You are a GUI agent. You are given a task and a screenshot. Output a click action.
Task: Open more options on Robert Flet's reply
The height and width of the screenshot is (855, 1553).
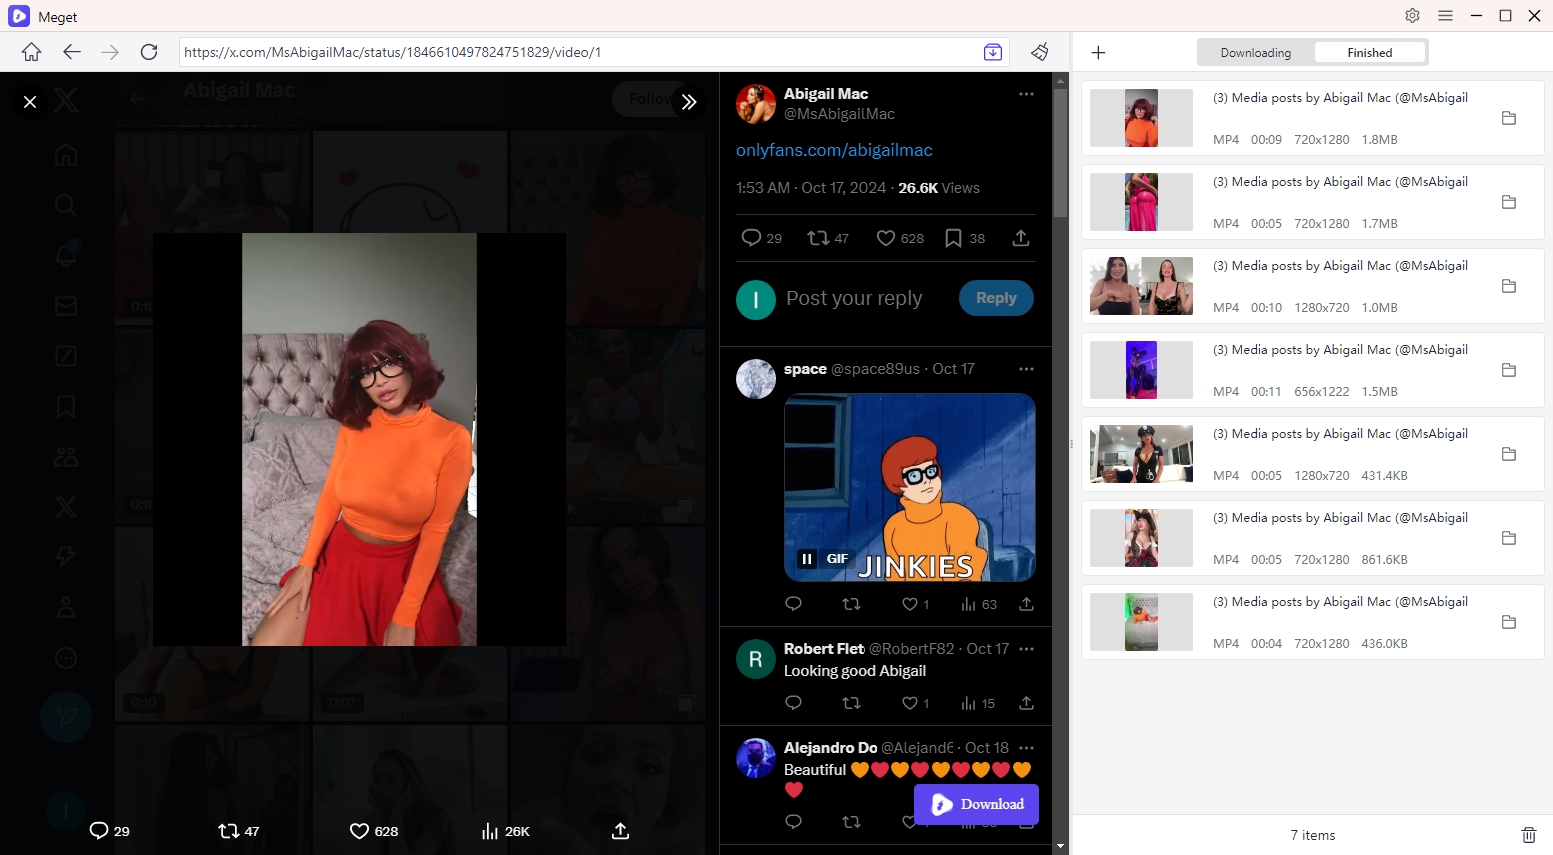(x=1026, y=649)
